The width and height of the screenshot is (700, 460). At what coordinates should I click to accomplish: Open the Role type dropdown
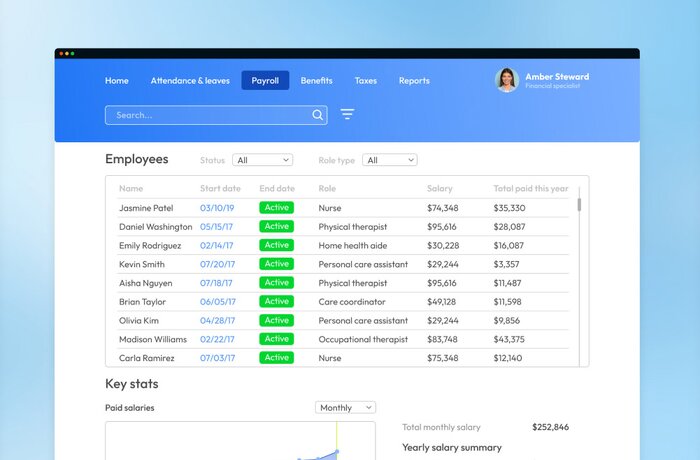point(389,160)
